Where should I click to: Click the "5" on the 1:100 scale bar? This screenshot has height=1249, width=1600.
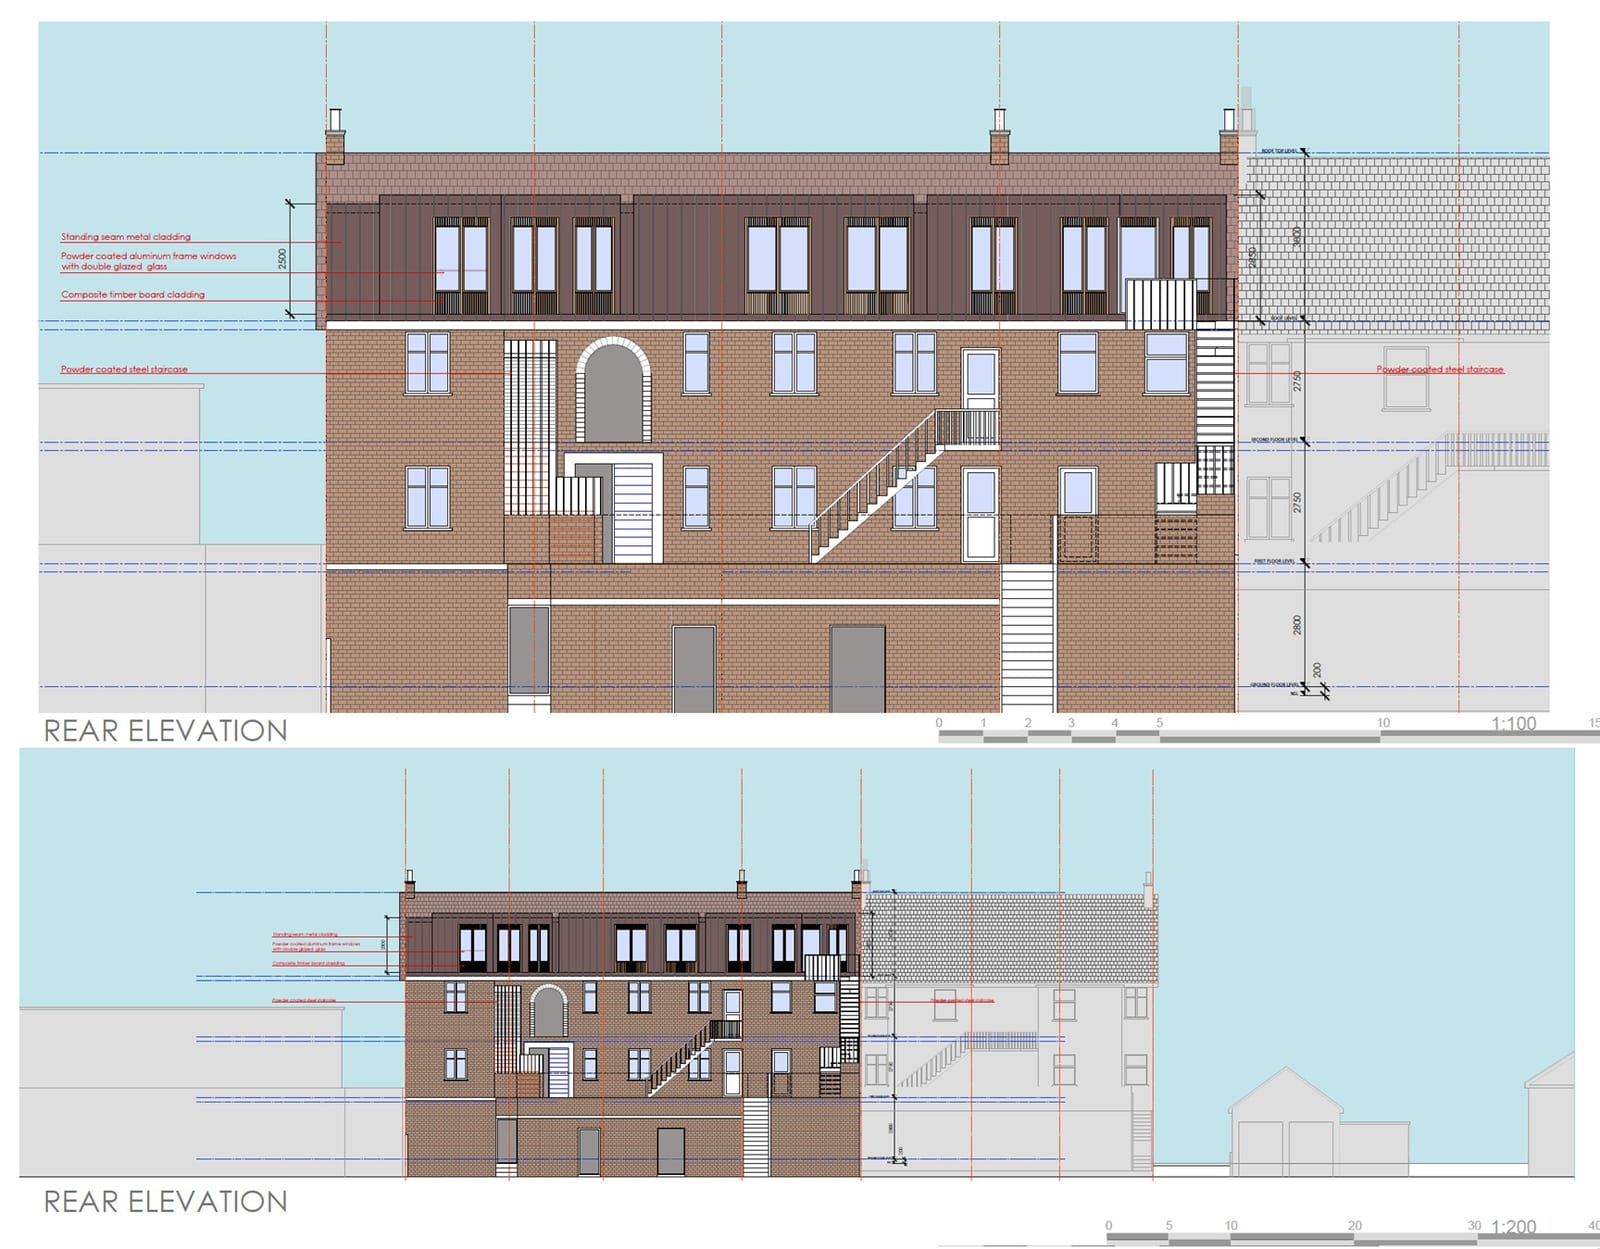[1160, 722]
